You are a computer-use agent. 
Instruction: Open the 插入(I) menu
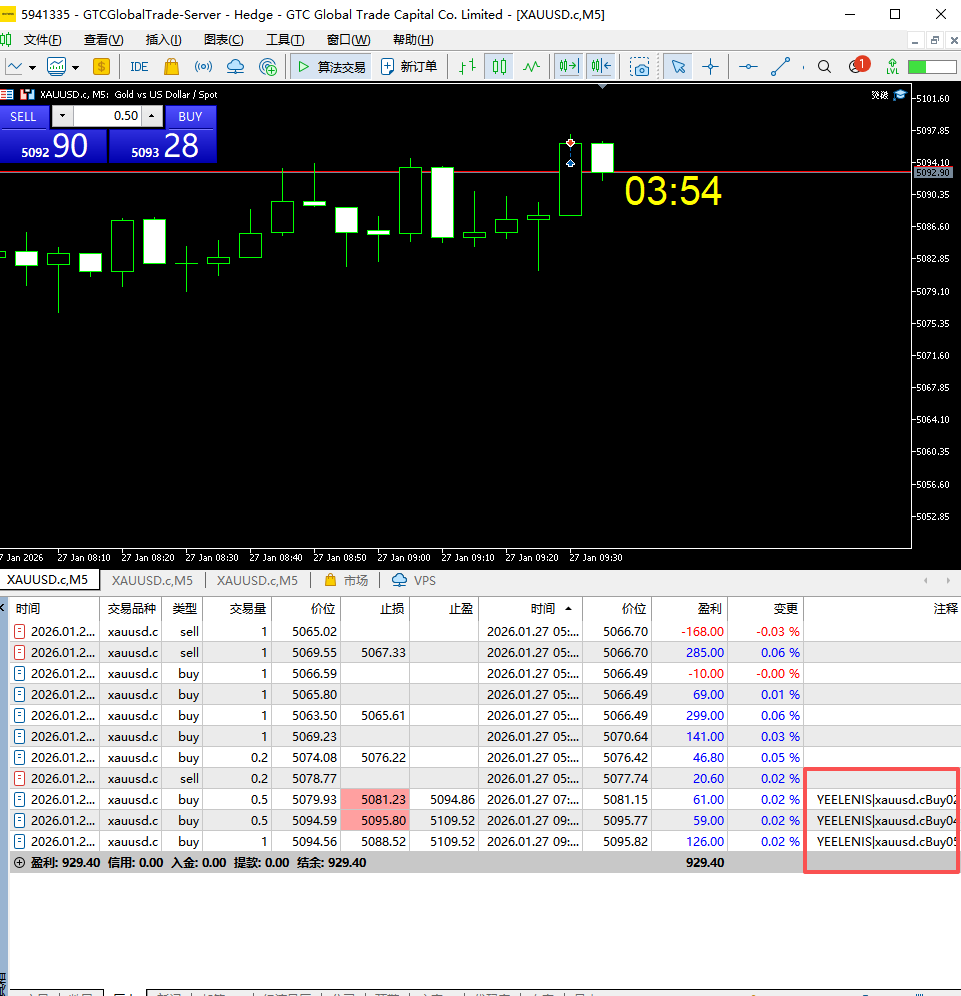(x=163, y=40)
